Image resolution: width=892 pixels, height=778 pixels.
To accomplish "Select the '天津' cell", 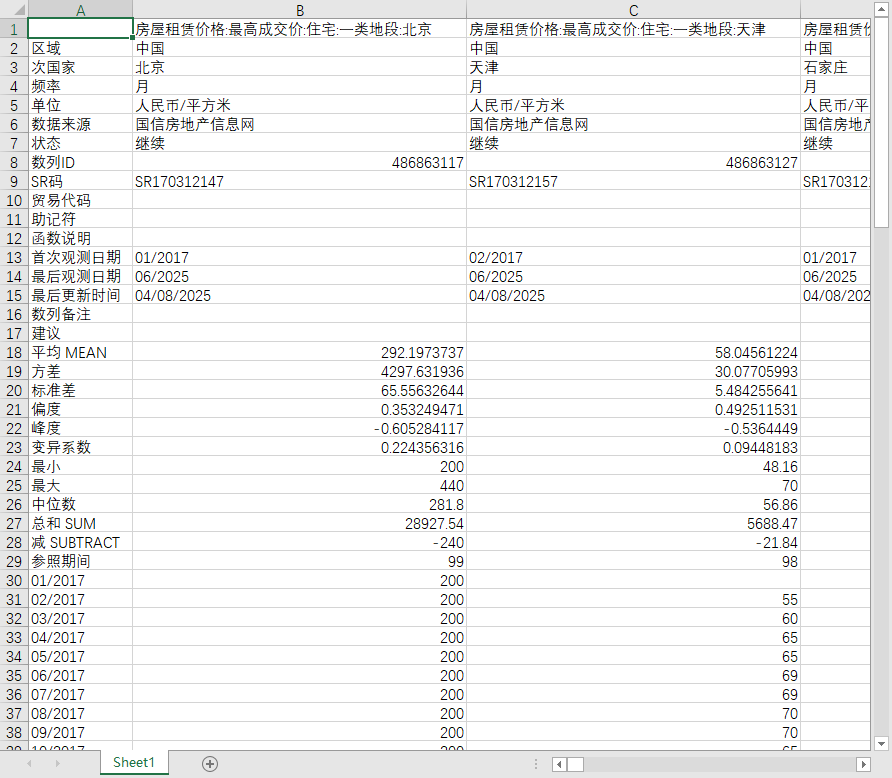I will coord(633,67).
